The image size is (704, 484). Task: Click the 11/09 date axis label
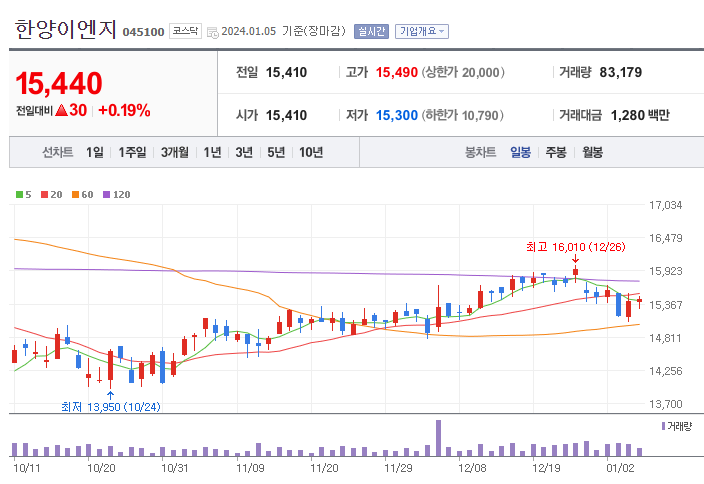(250, 468)
